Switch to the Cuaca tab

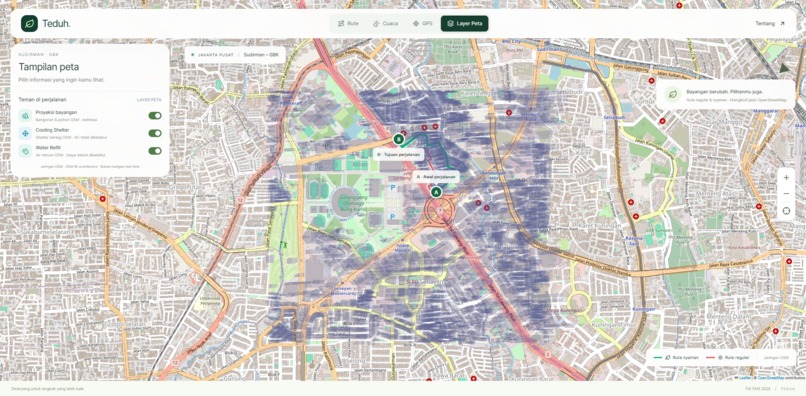(386, 24)
